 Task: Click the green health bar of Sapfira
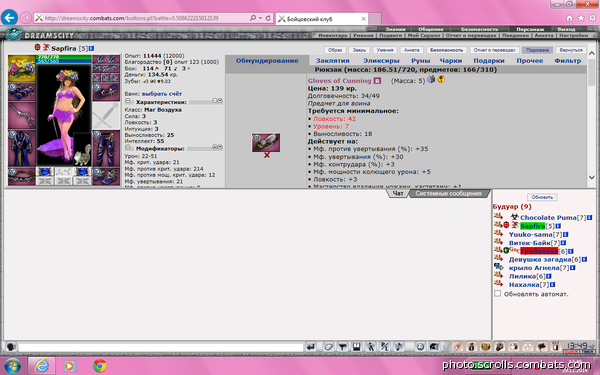click(64, 57)
